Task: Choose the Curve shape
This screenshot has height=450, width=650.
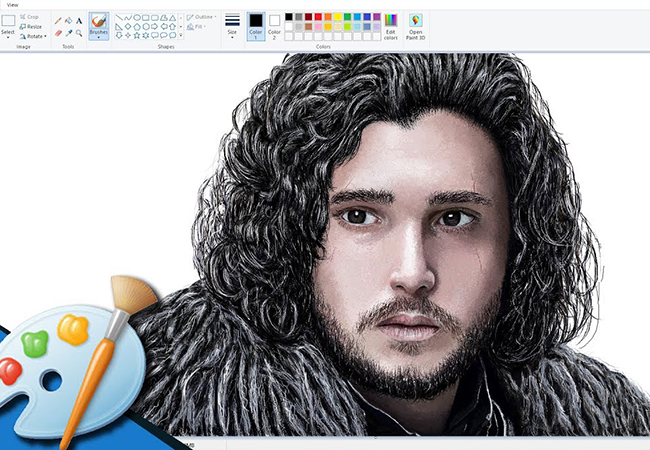Action: [x=128, y=17]
